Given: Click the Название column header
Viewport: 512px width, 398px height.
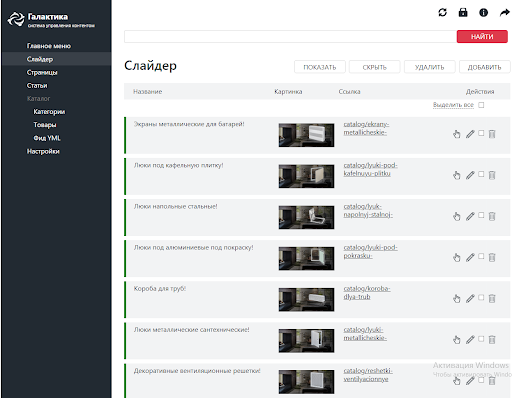Looking at the screenshot, I should coord(148,92).
